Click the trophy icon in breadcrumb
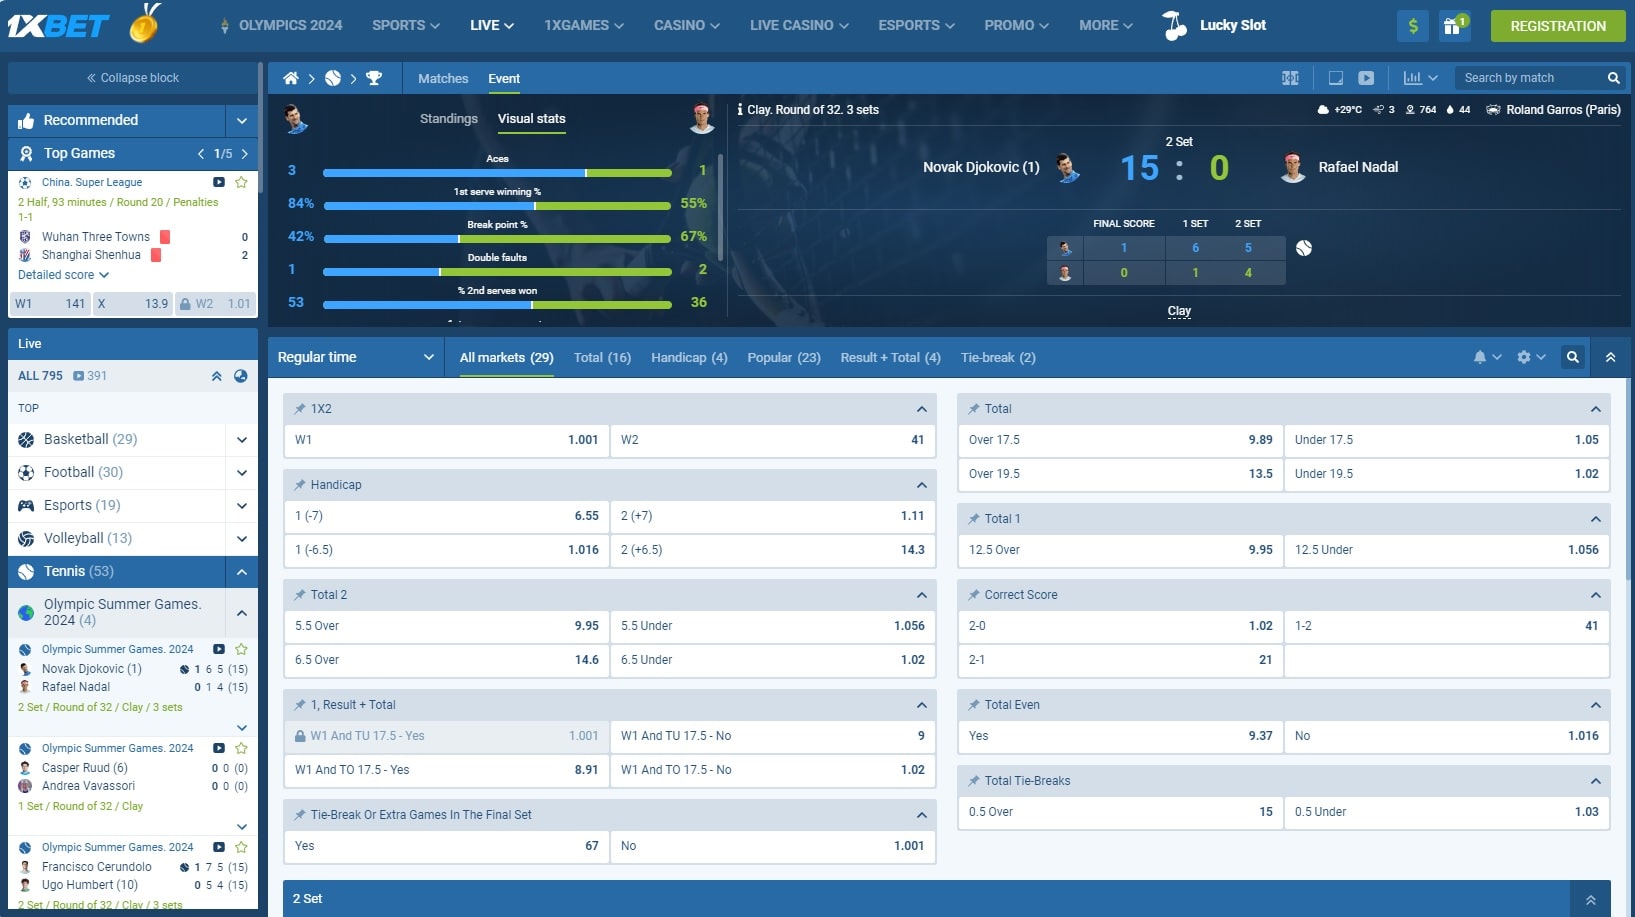The height and width of the screenshot is (917, 1635). pos(374,78)
